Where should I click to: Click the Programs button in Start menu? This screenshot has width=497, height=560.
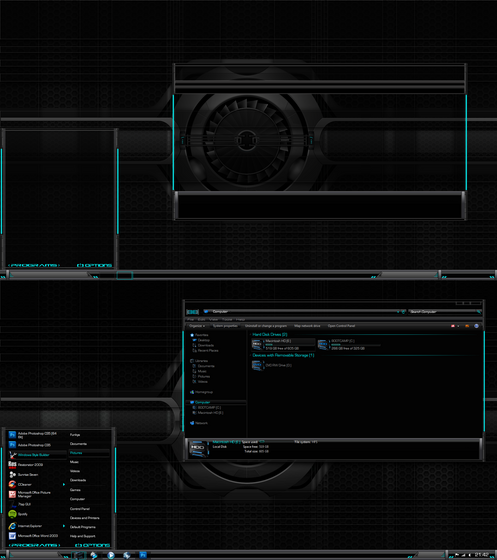[x=34, y=545]
